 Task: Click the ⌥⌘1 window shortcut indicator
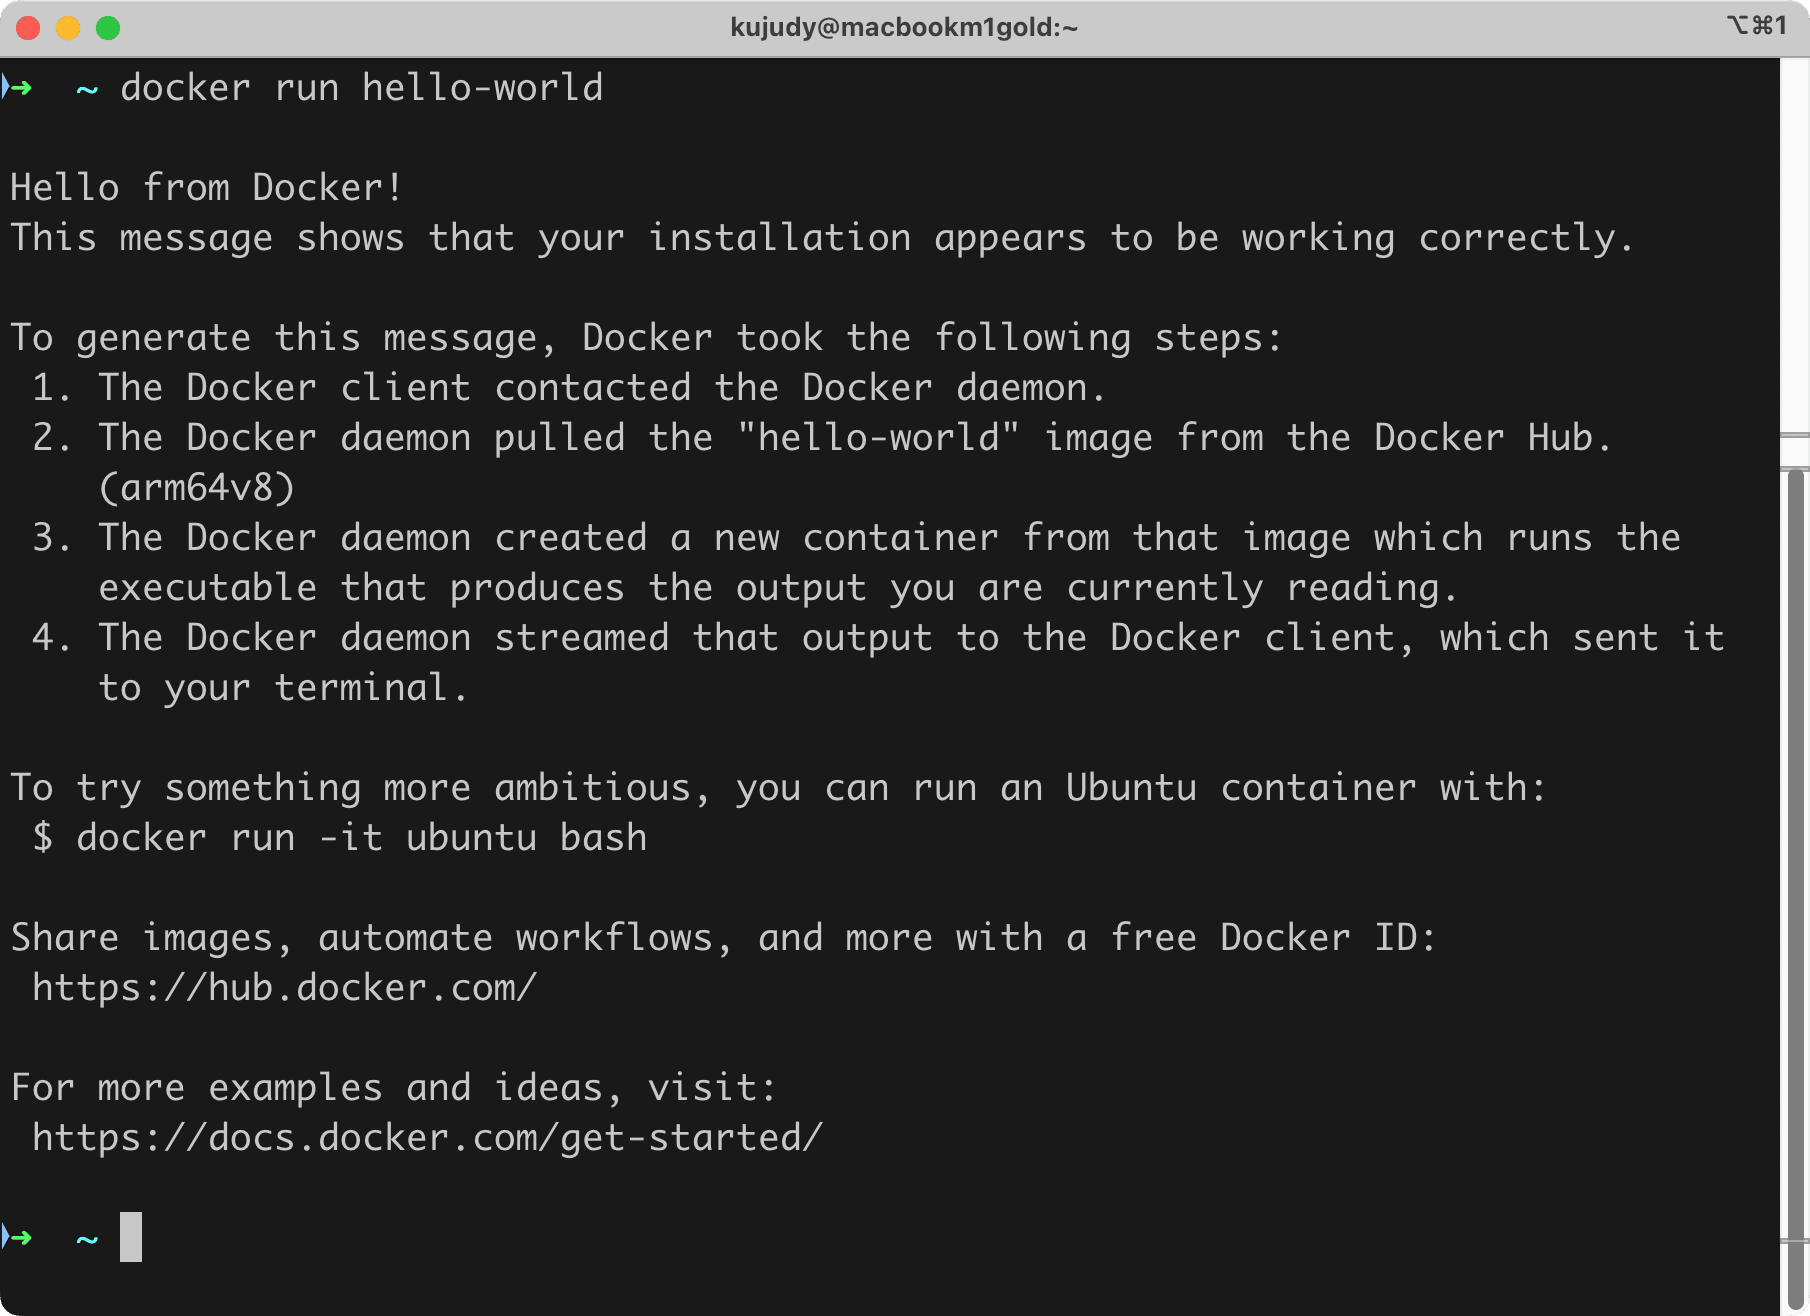[1756, 25]
